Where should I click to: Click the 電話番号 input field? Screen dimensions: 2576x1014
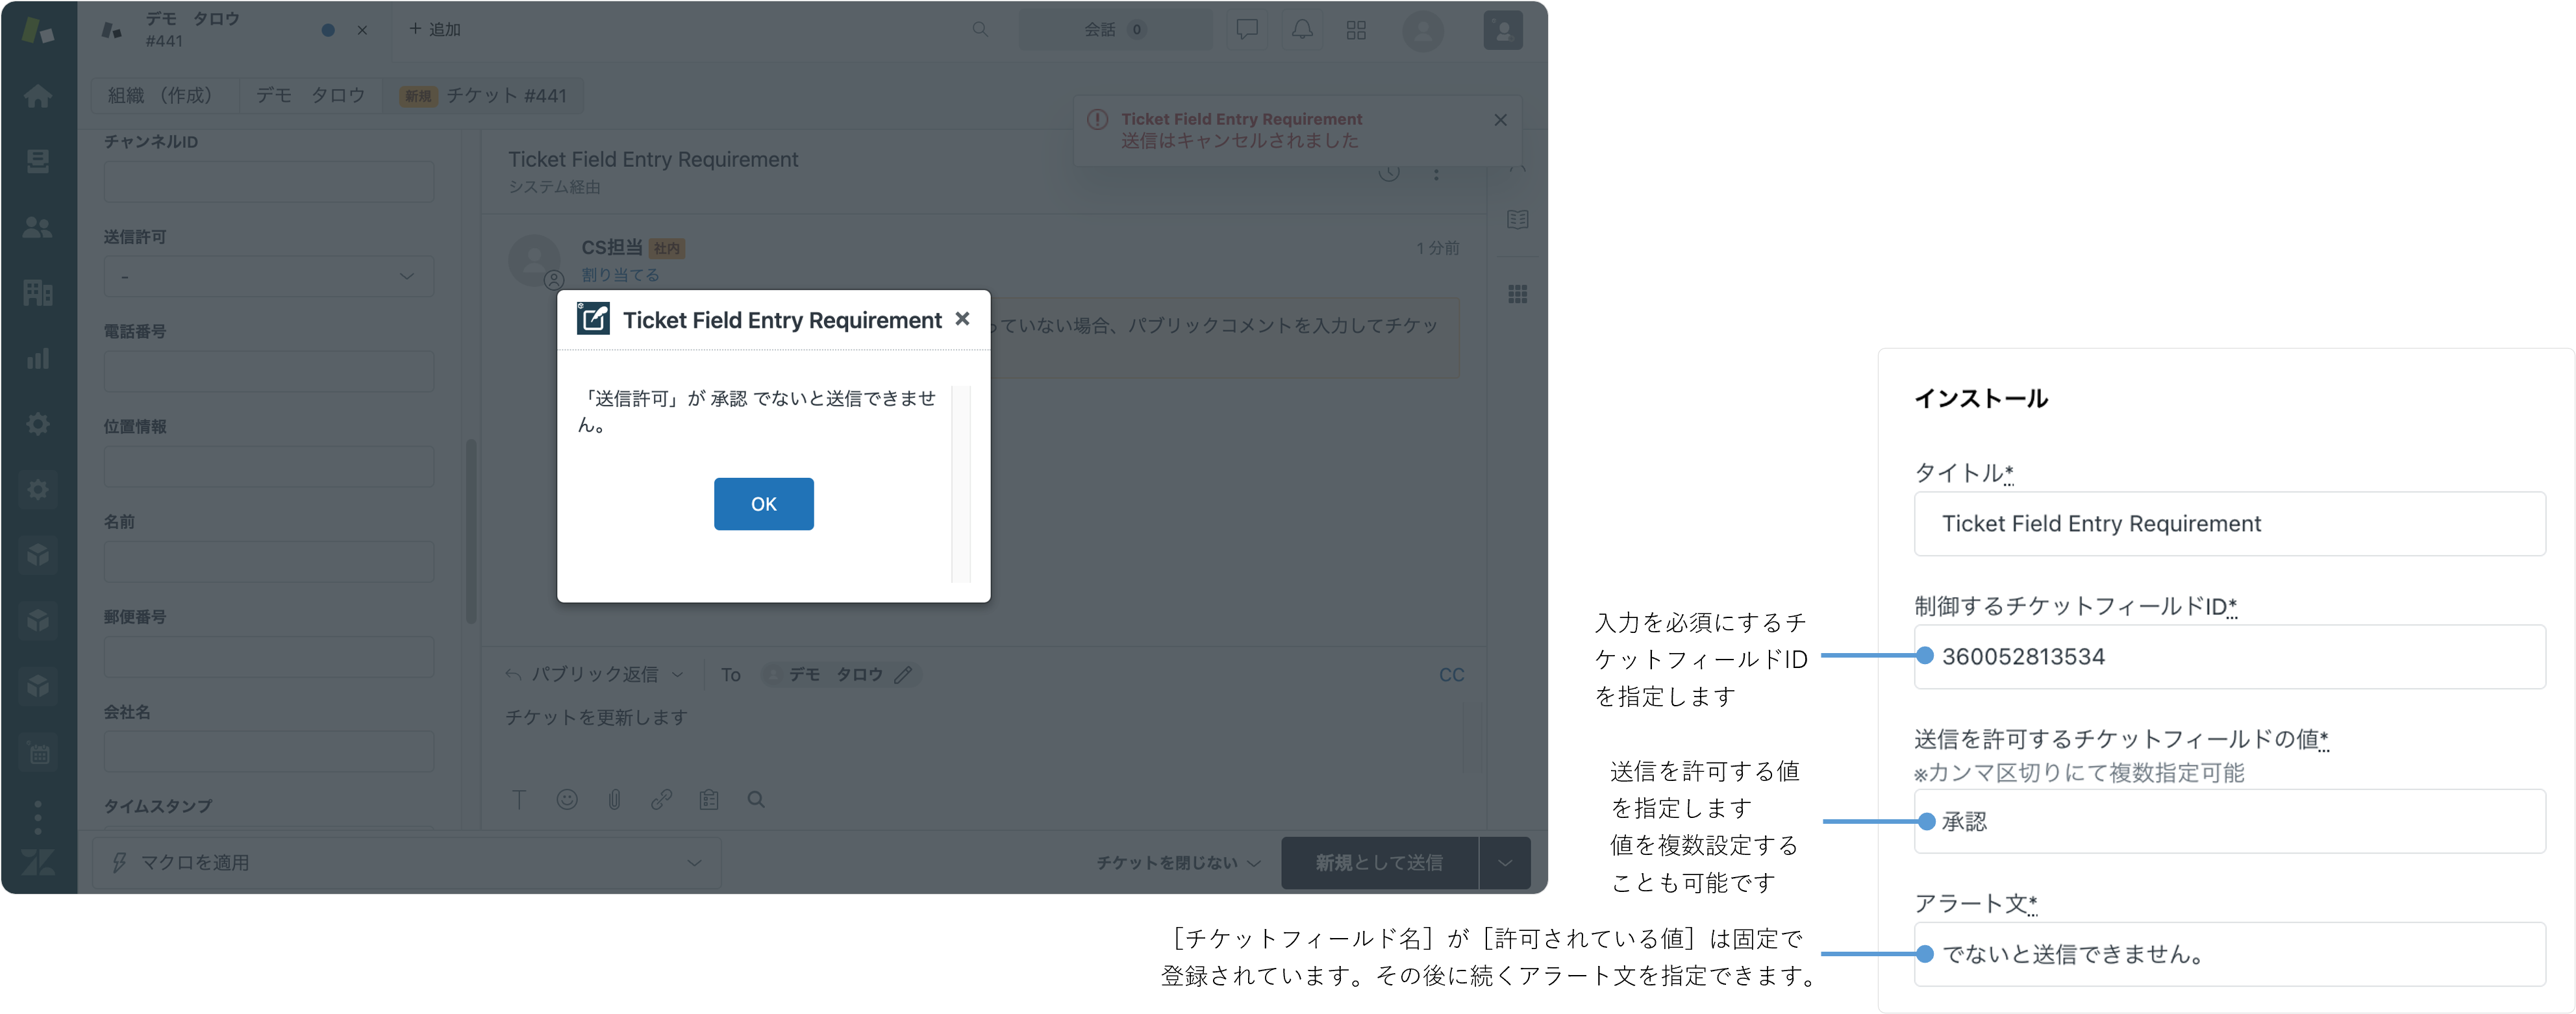click(268, 371)
